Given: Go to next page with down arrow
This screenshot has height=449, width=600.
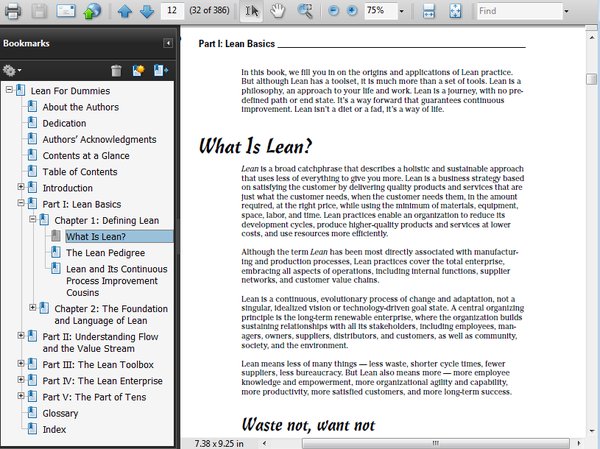Looking at the screenshot, I should (147, 11).
